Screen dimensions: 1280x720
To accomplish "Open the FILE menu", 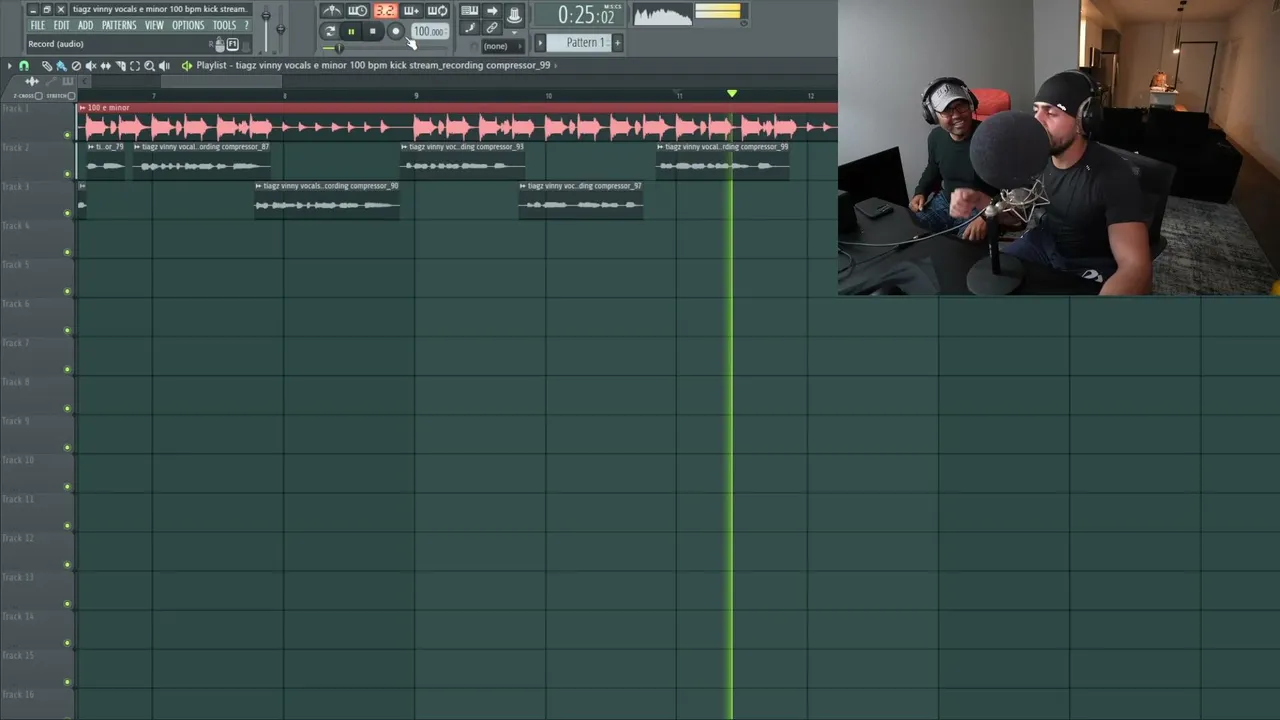I will [x=38, y=25].
